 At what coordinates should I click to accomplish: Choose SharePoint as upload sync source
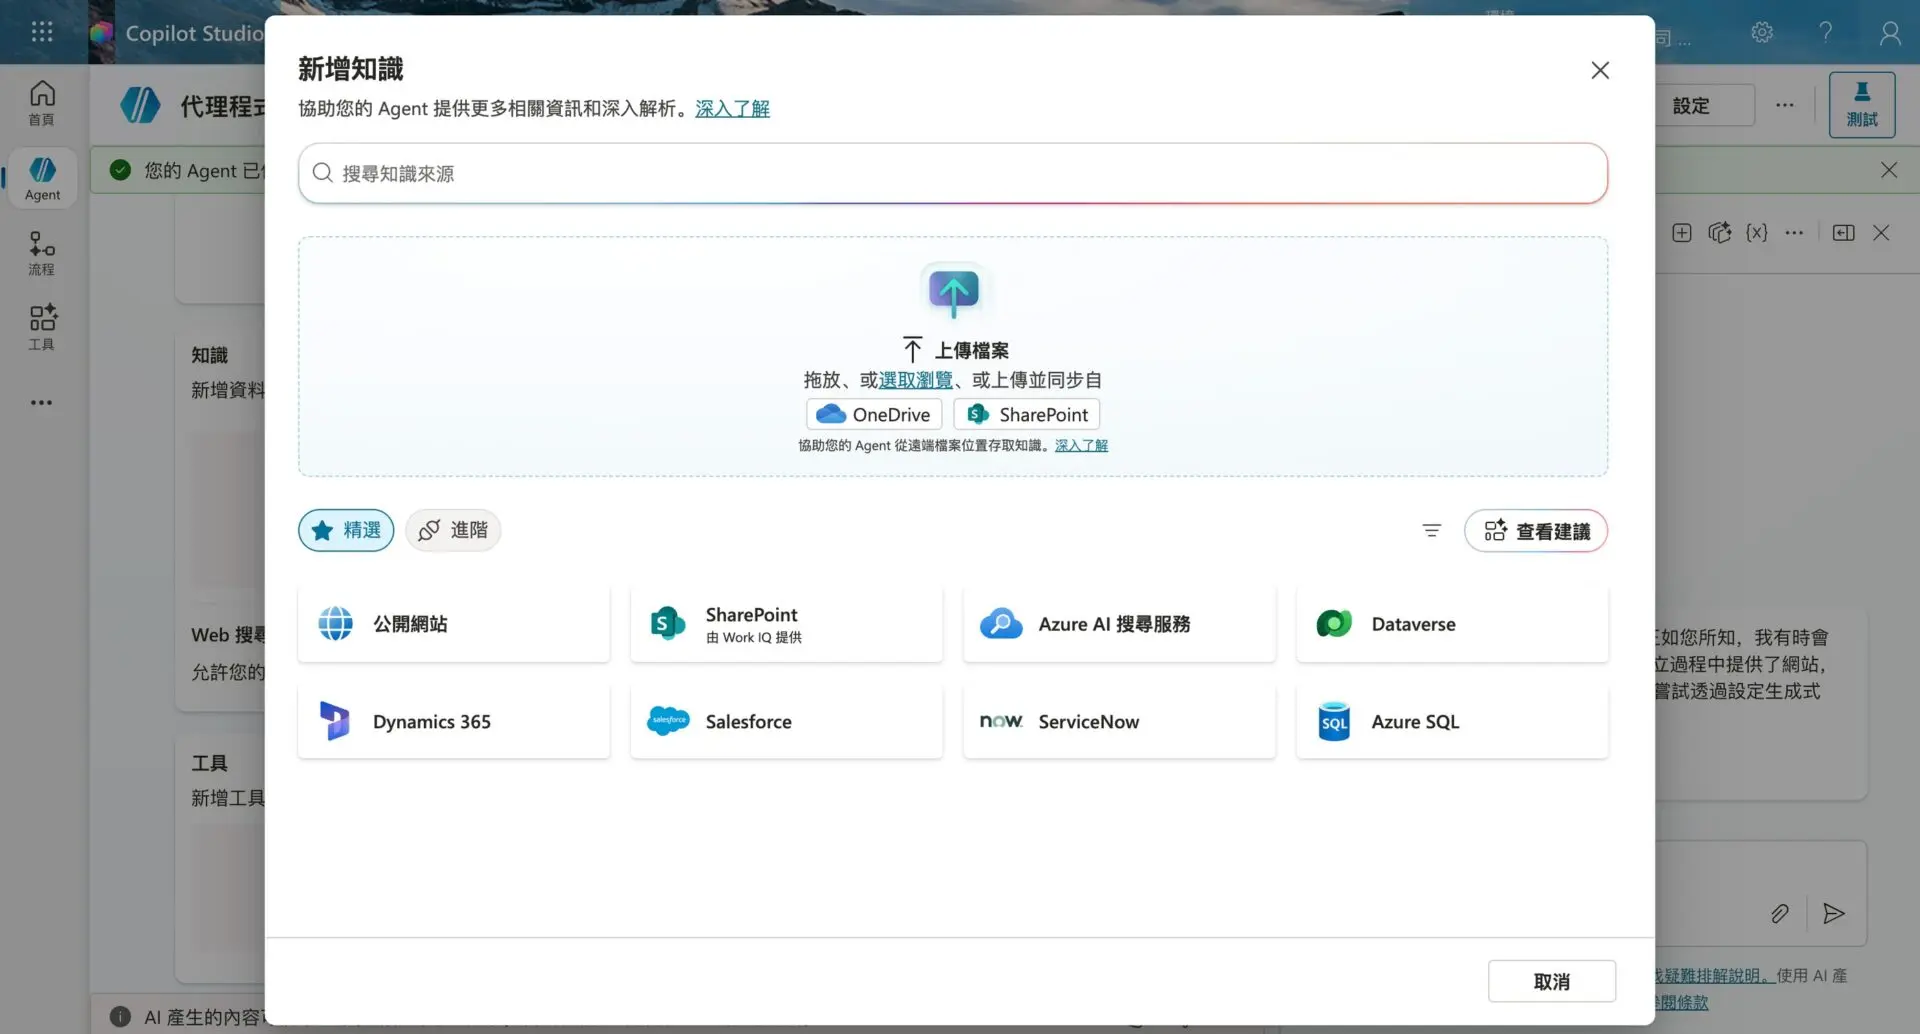[1027, 414]
